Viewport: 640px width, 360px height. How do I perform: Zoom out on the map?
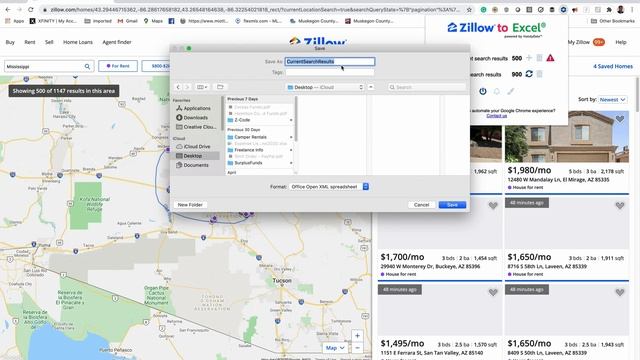coord(357,348)
